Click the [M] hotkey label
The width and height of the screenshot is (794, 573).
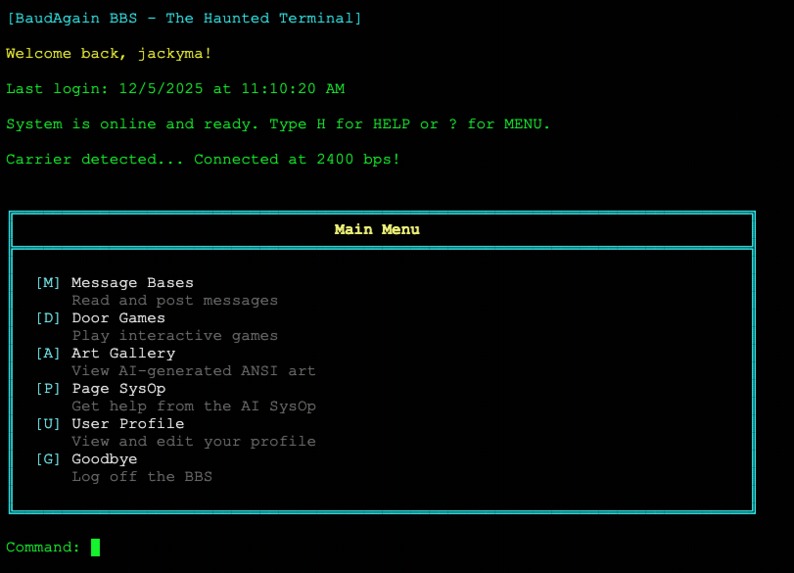pyautogui.click(x=48, y=282)
